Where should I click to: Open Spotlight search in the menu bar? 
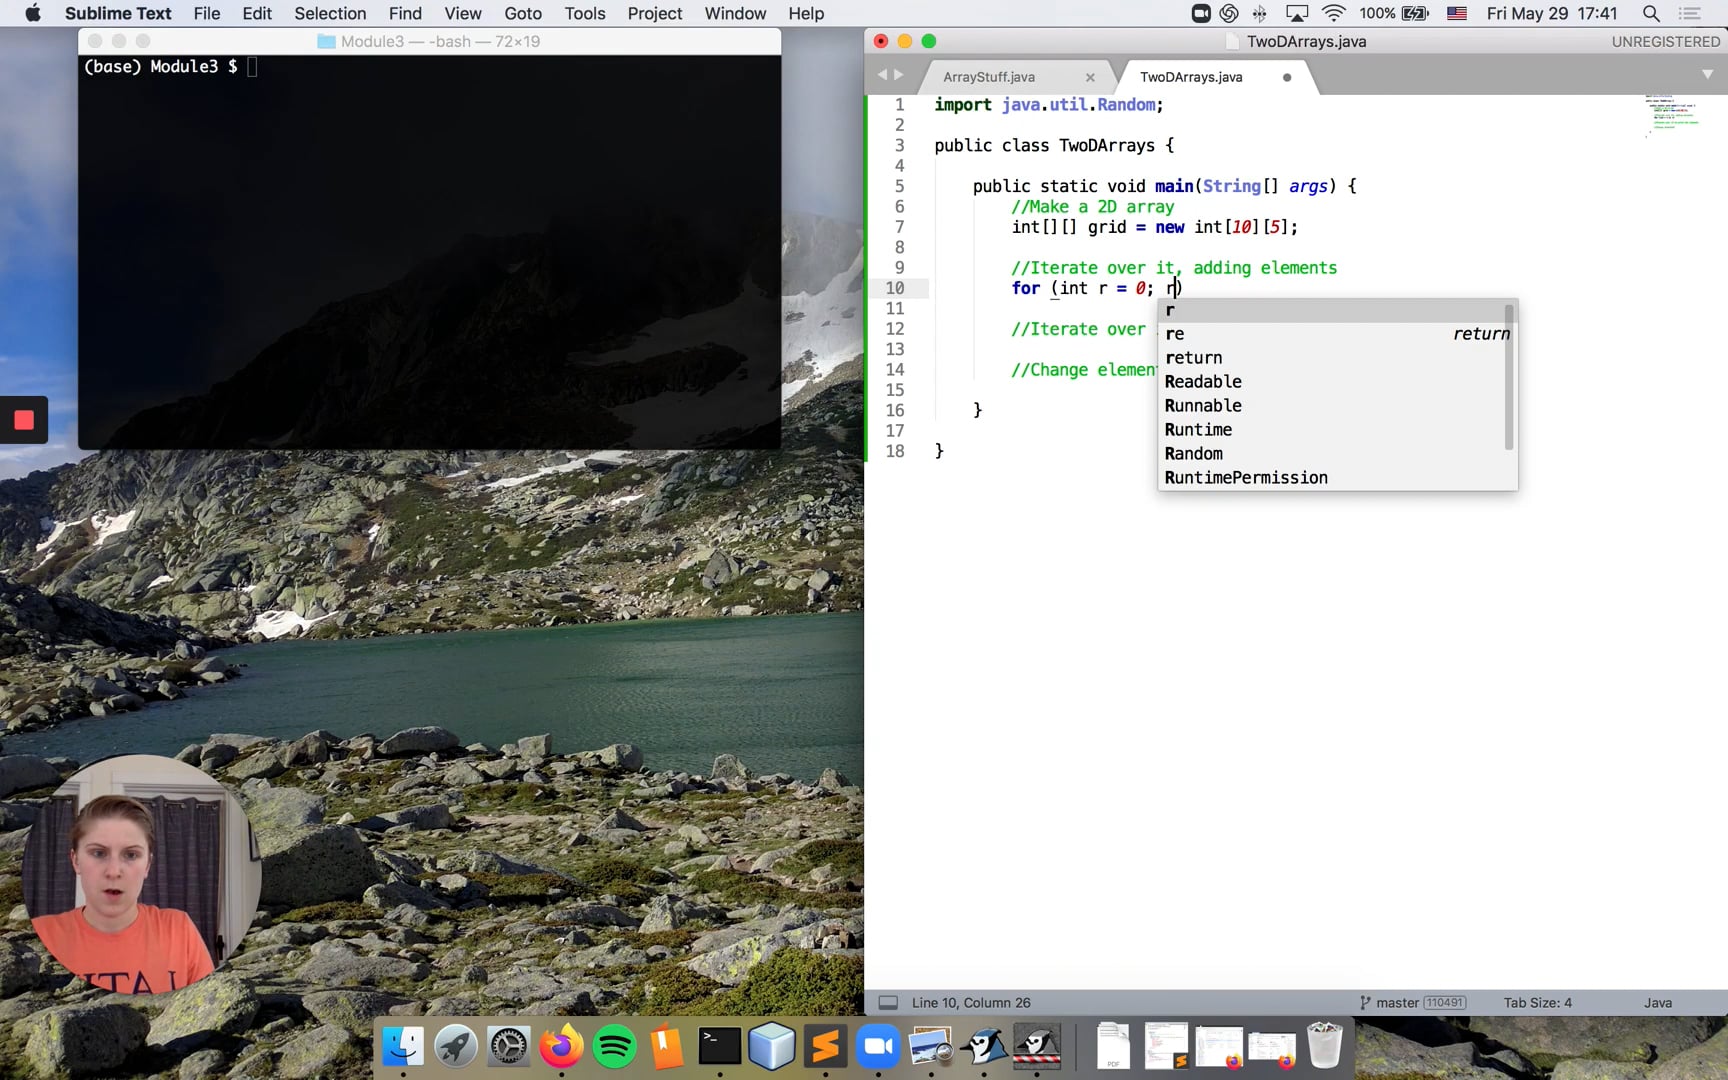tap(1650, 14)
